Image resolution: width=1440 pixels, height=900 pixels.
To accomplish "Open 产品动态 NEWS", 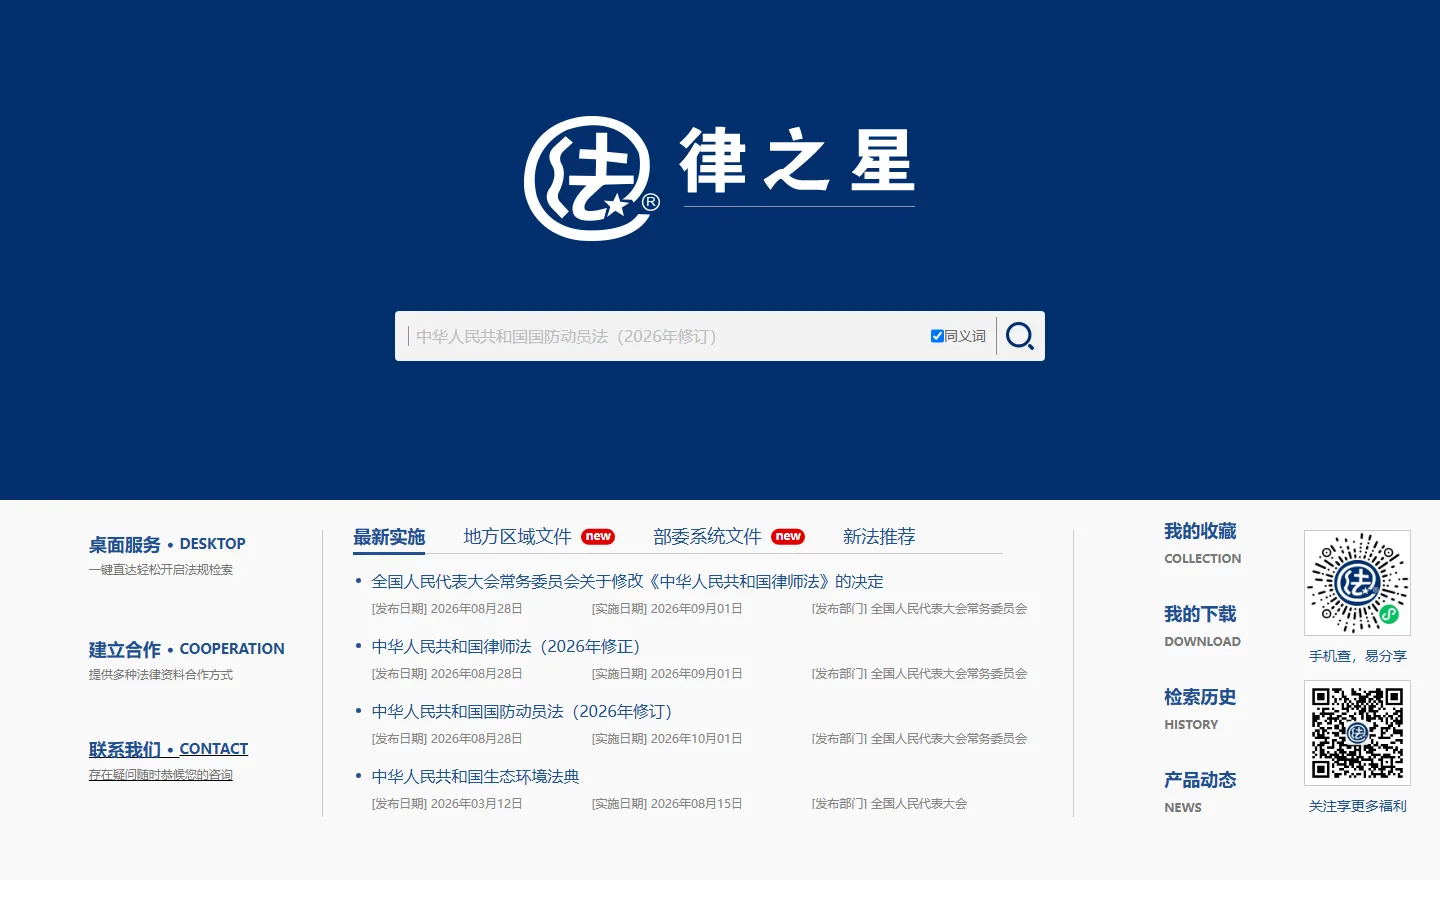I will [1200, 792].
